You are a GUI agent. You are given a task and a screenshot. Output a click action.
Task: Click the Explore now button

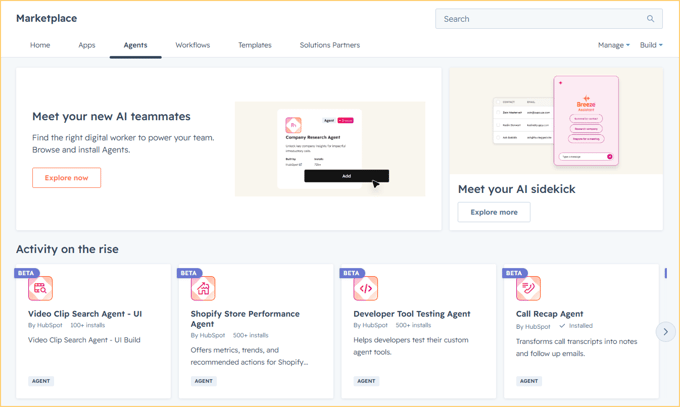coord(66,178)
